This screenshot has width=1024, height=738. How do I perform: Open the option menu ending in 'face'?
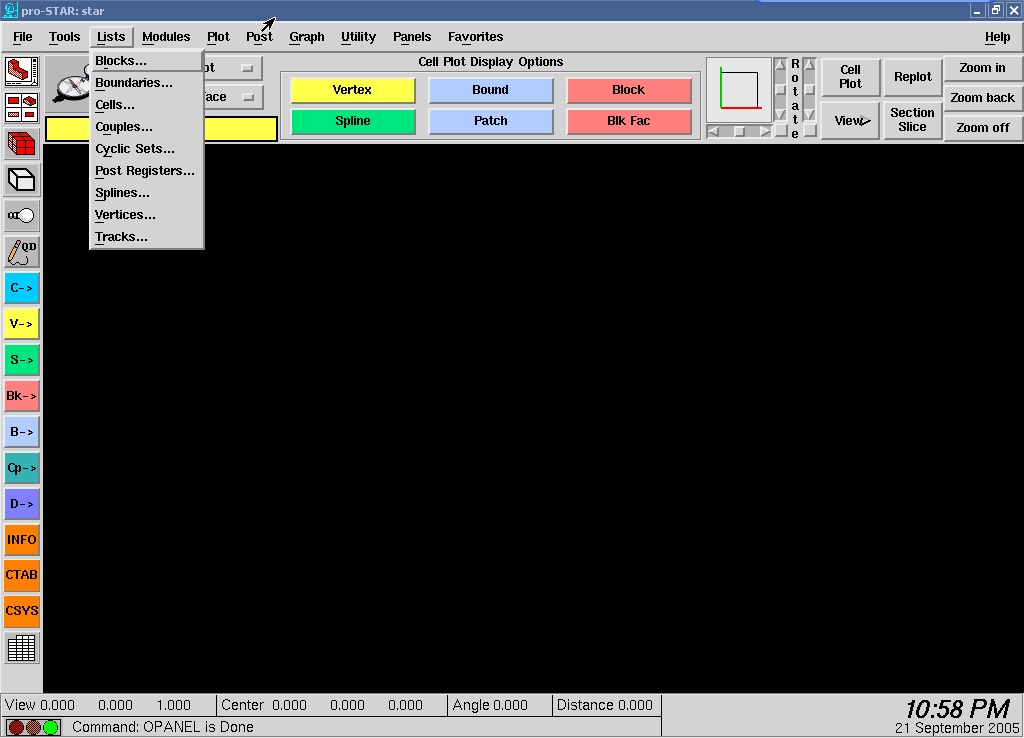pos(232,97)
